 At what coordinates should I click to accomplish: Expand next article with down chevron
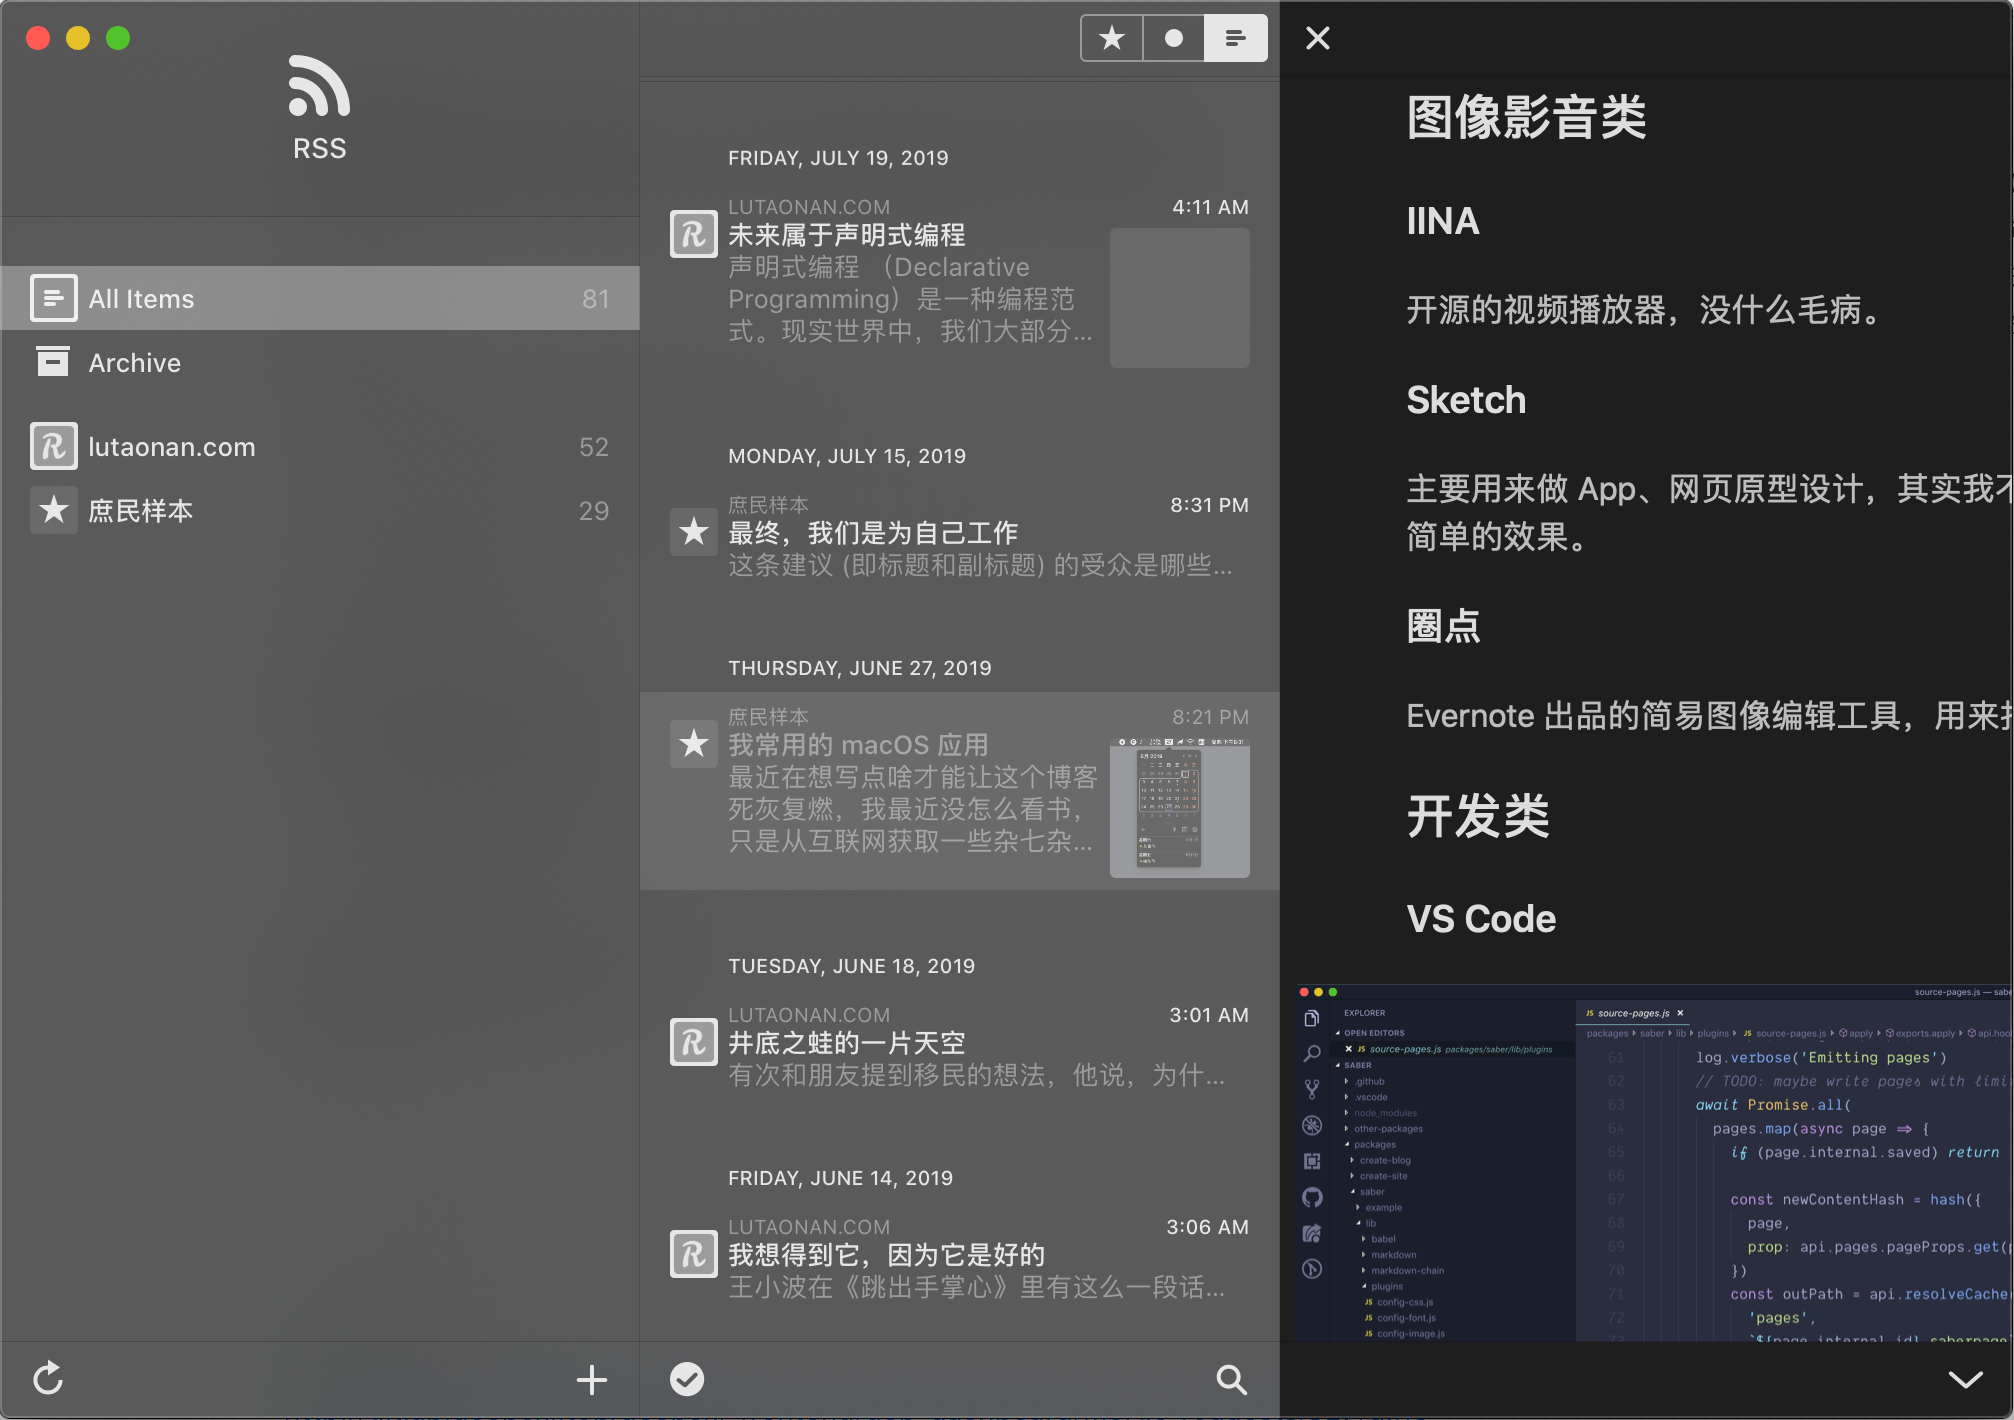point(1965,1379)
